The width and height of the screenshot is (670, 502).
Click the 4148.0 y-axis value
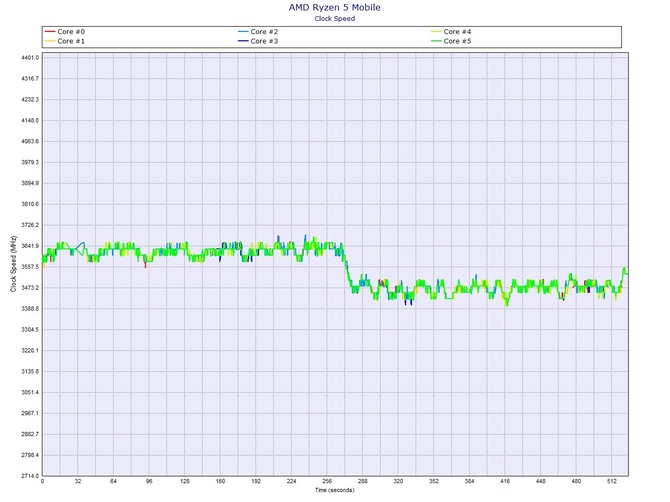(x=30, y=120)
